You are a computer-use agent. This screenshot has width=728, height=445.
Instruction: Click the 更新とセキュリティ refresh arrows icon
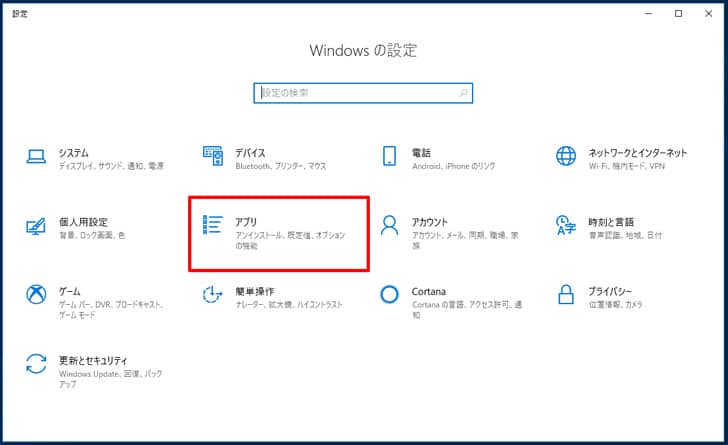click(x=36, y=363)
